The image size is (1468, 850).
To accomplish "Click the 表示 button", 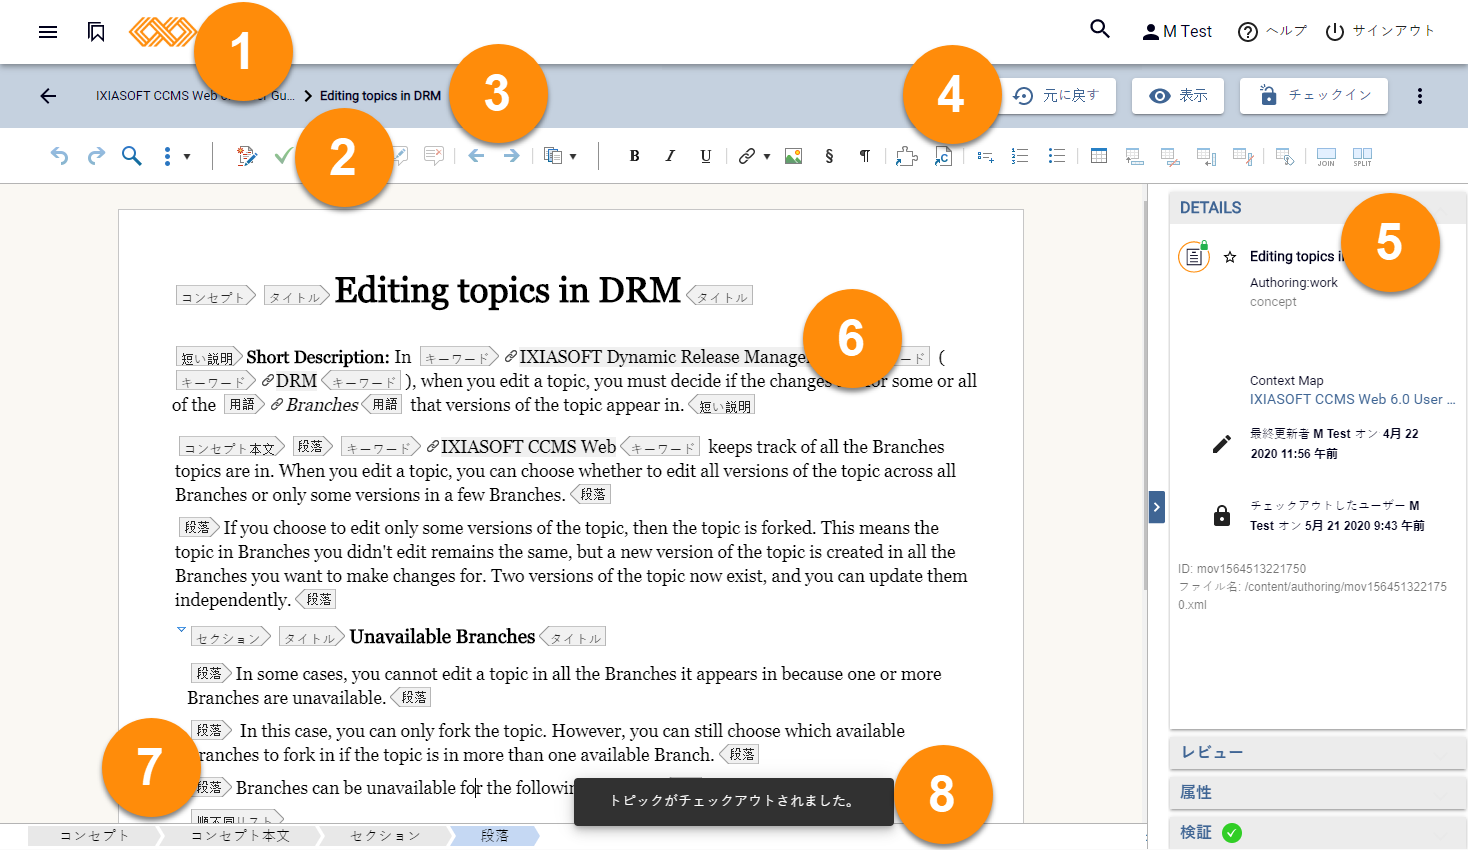I will click(1179, 96).
